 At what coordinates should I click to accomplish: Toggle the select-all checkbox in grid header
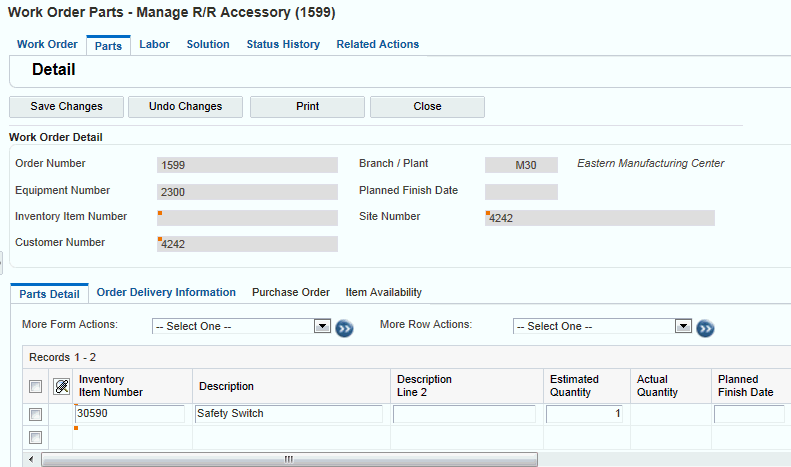point(36,387)
